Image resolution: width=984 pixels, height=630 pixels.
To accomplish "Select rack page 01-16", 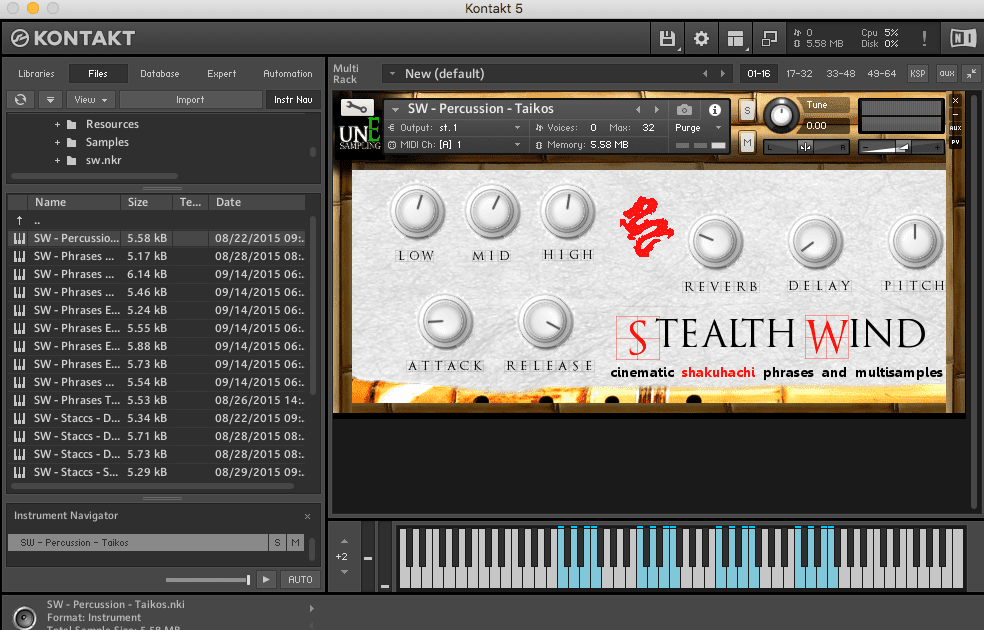I will tap(759, 73).
